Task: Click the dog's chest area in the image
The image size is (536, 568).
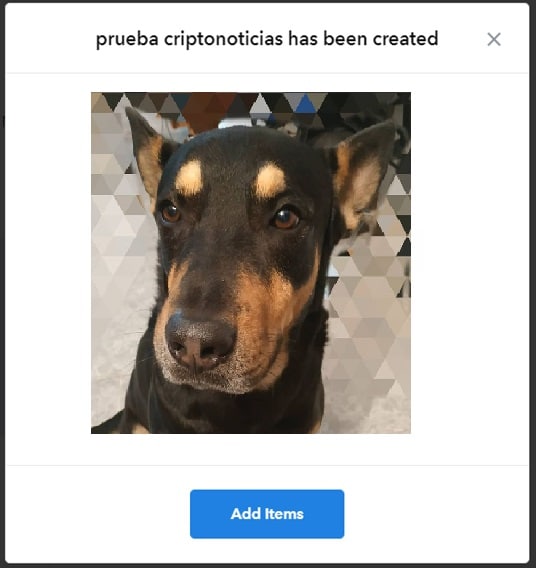Action: (x=225, y=413)
